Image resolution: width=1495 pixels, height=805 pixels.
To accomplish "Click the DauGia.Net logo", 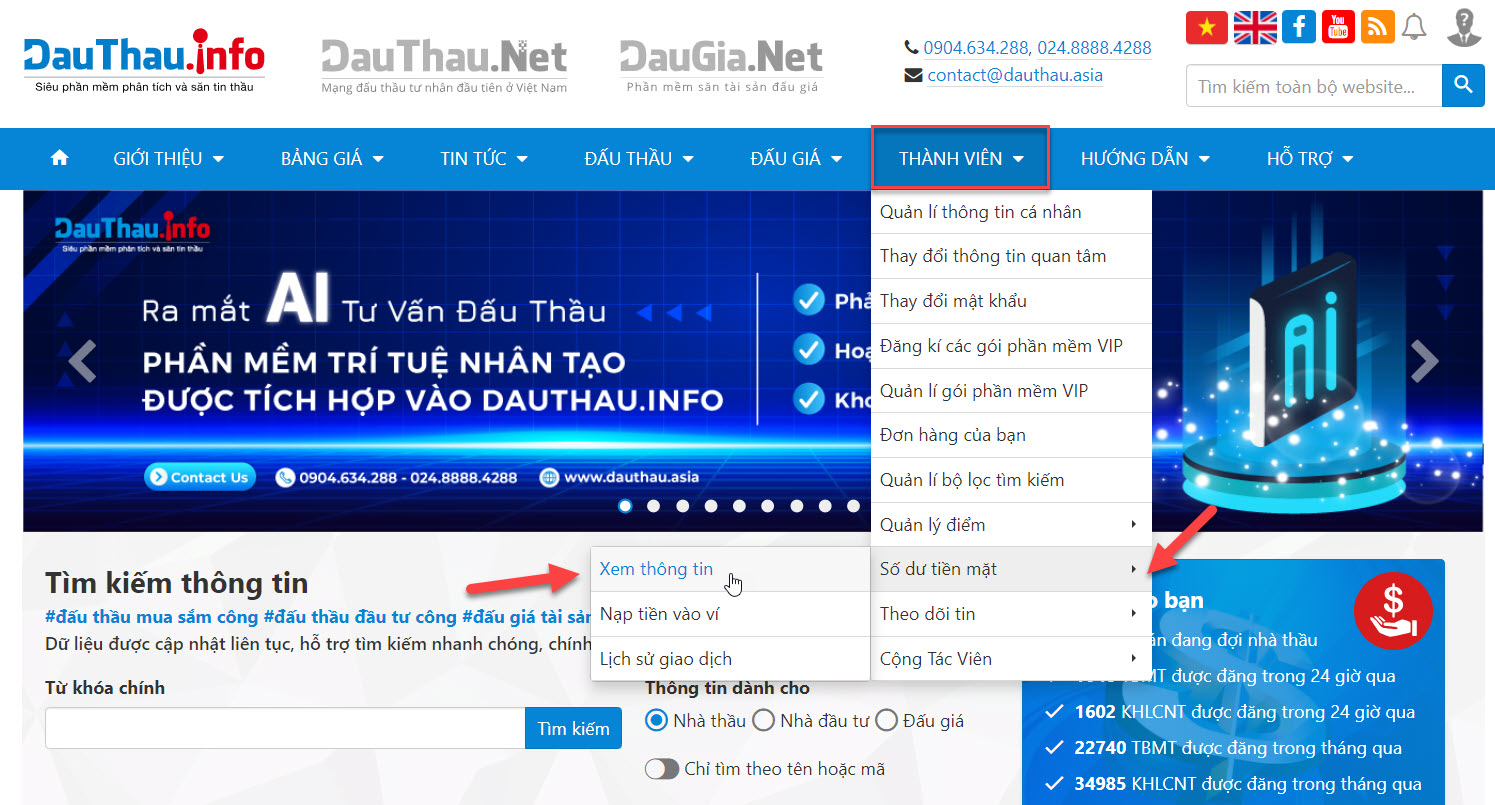I will click(x=721, y=65).
